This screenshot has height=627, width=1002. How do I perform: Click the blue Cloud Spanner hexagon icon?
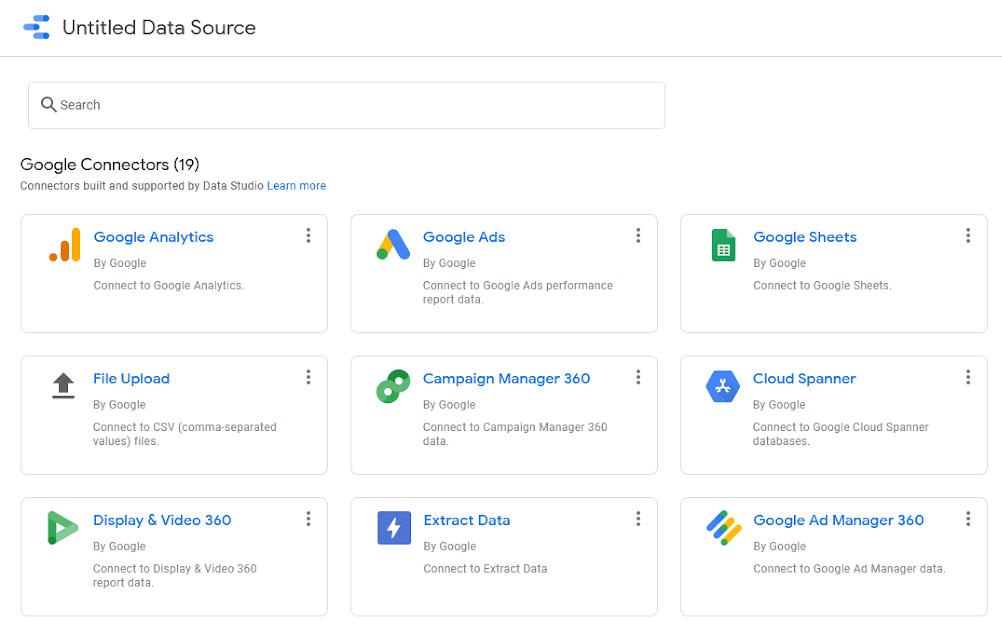tap(723, 386)
